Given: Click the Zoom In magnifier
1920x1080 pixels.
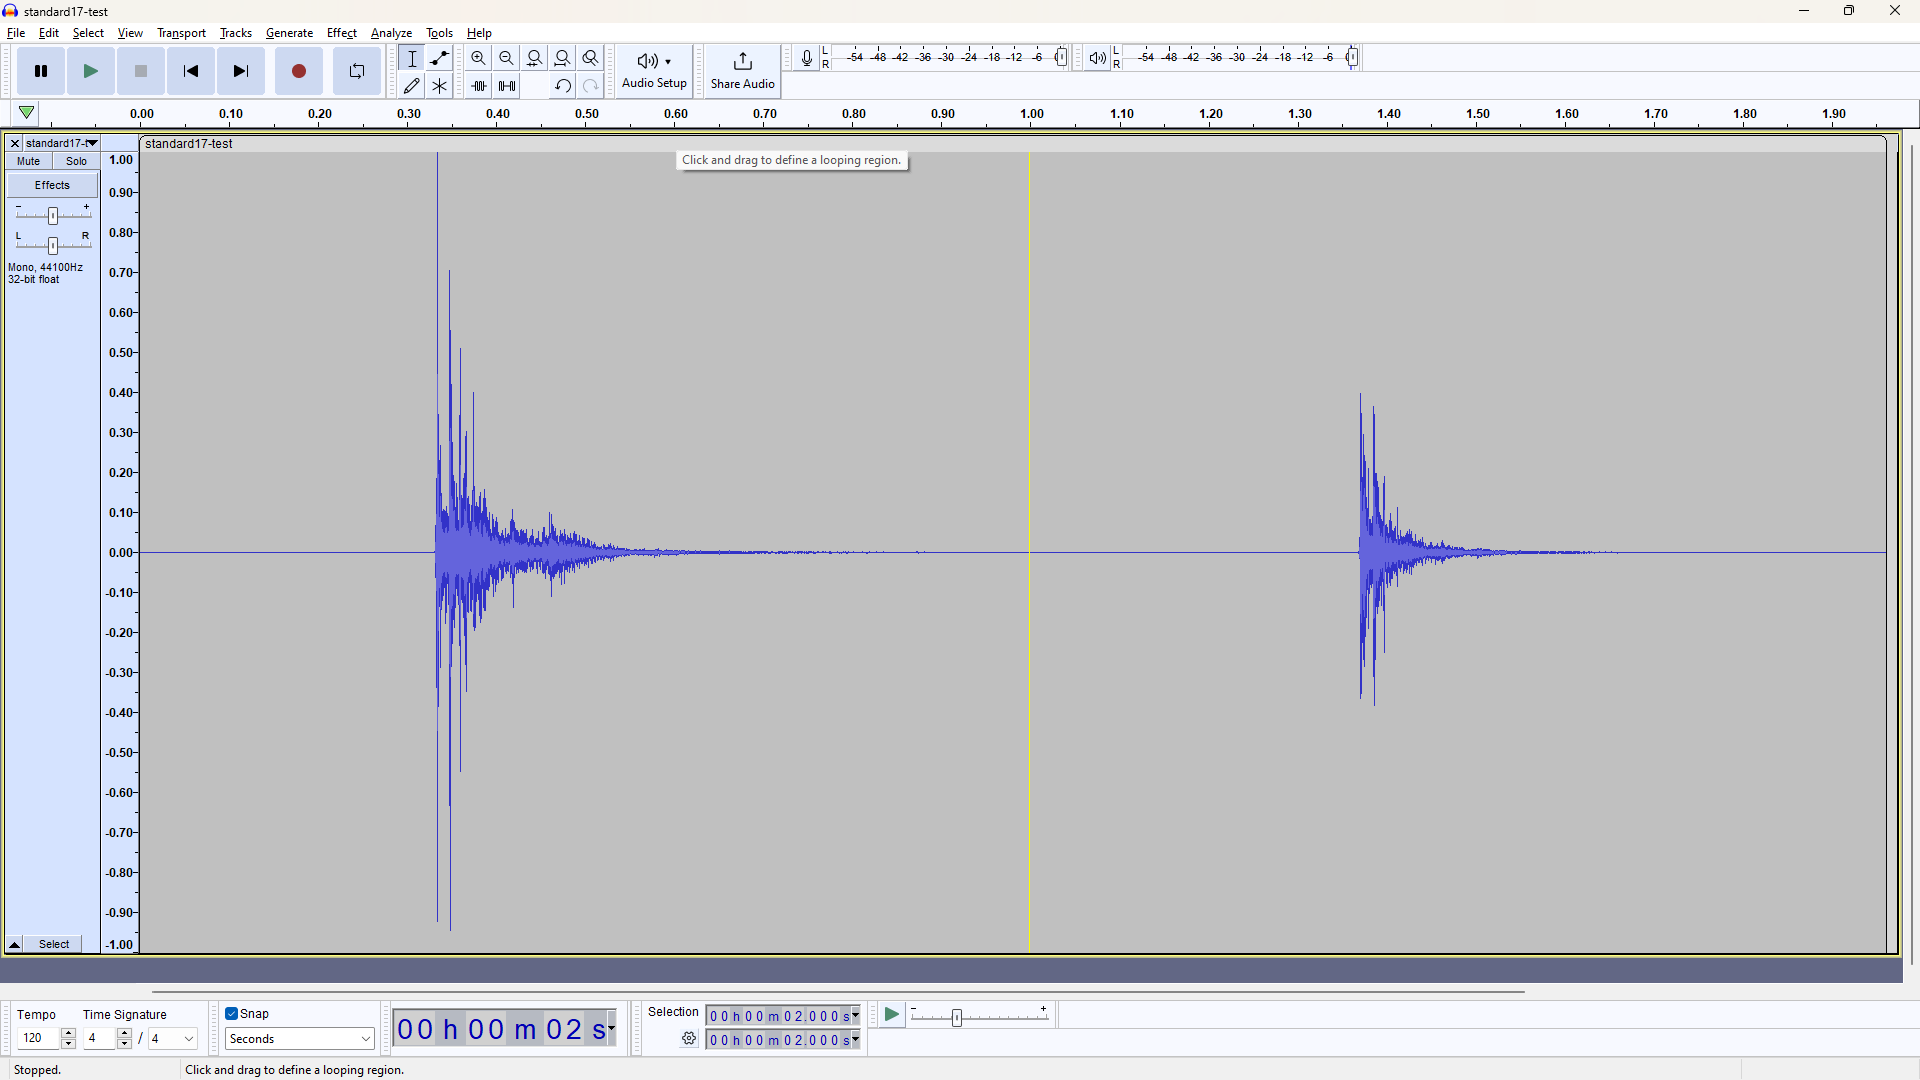Looking at the screenshot, I should click(479, 58).
